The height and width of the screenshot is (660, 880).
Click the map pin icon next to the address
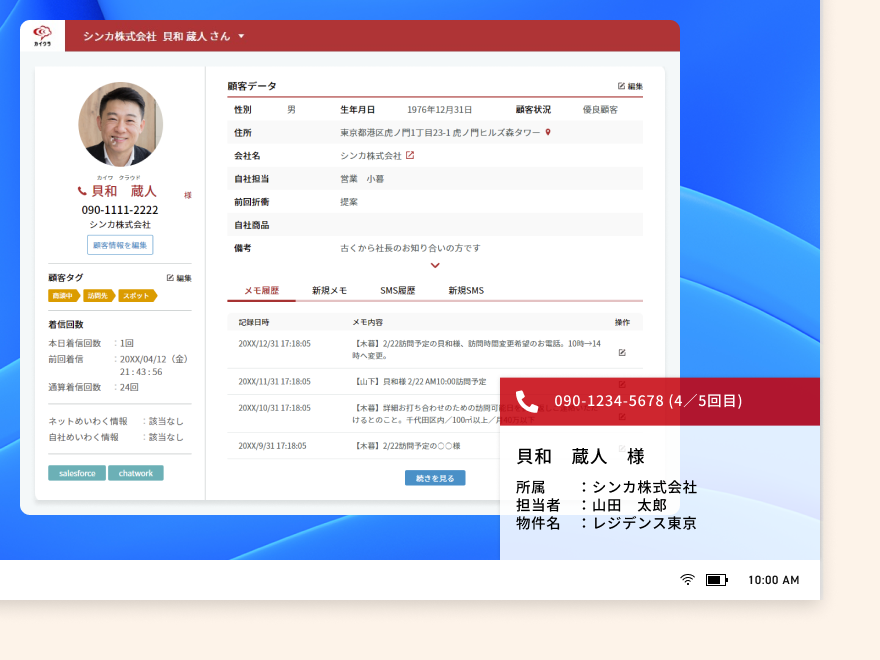click(548, 132)
